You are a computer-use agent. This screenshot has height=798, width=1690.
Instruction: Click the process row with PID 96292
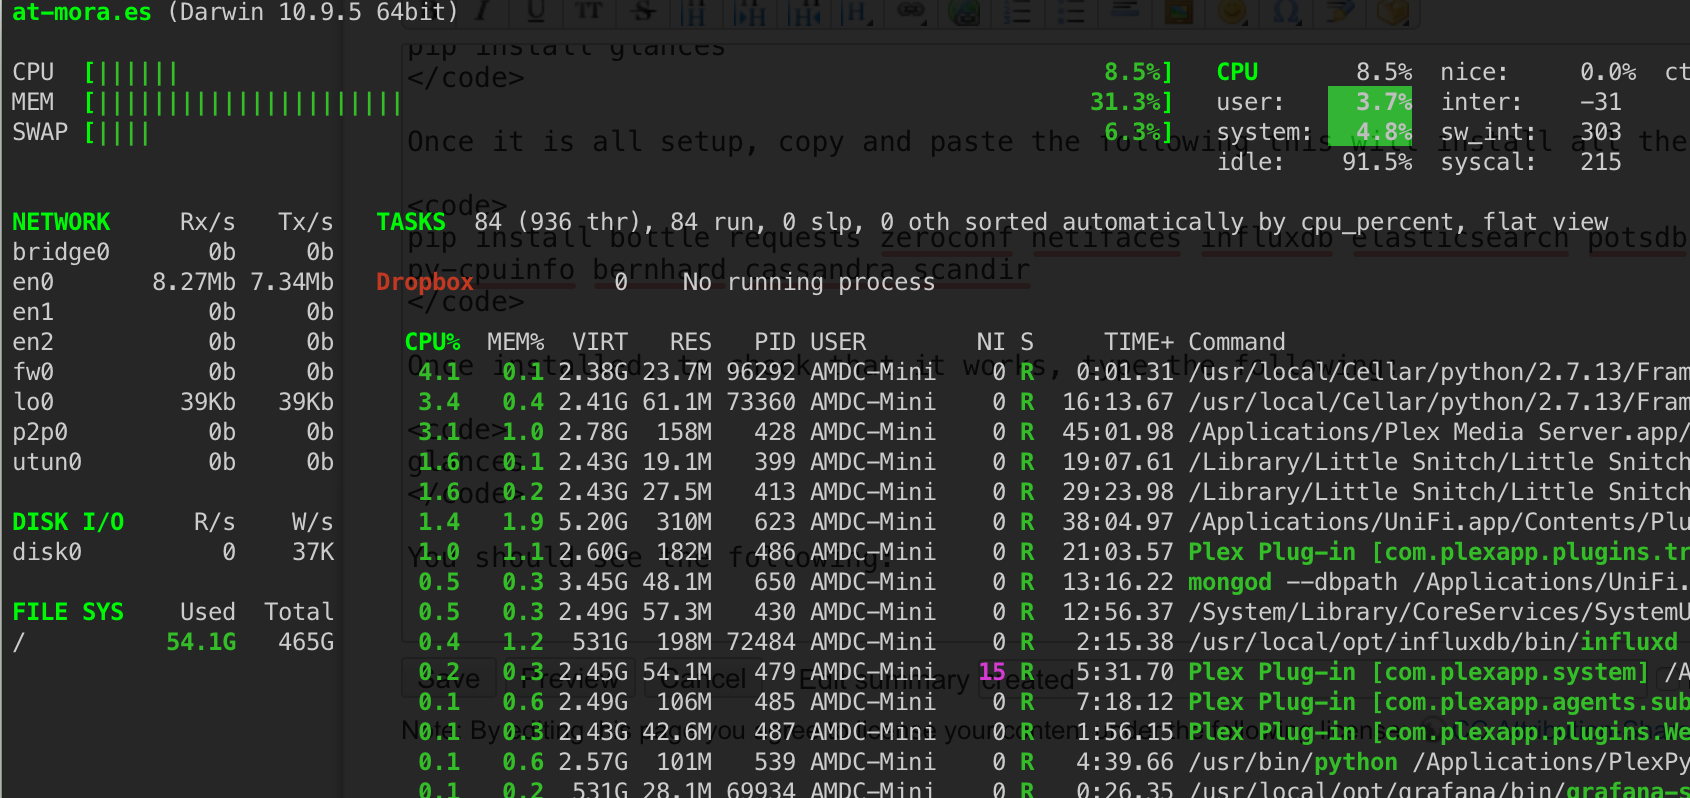click(1047, 372)
